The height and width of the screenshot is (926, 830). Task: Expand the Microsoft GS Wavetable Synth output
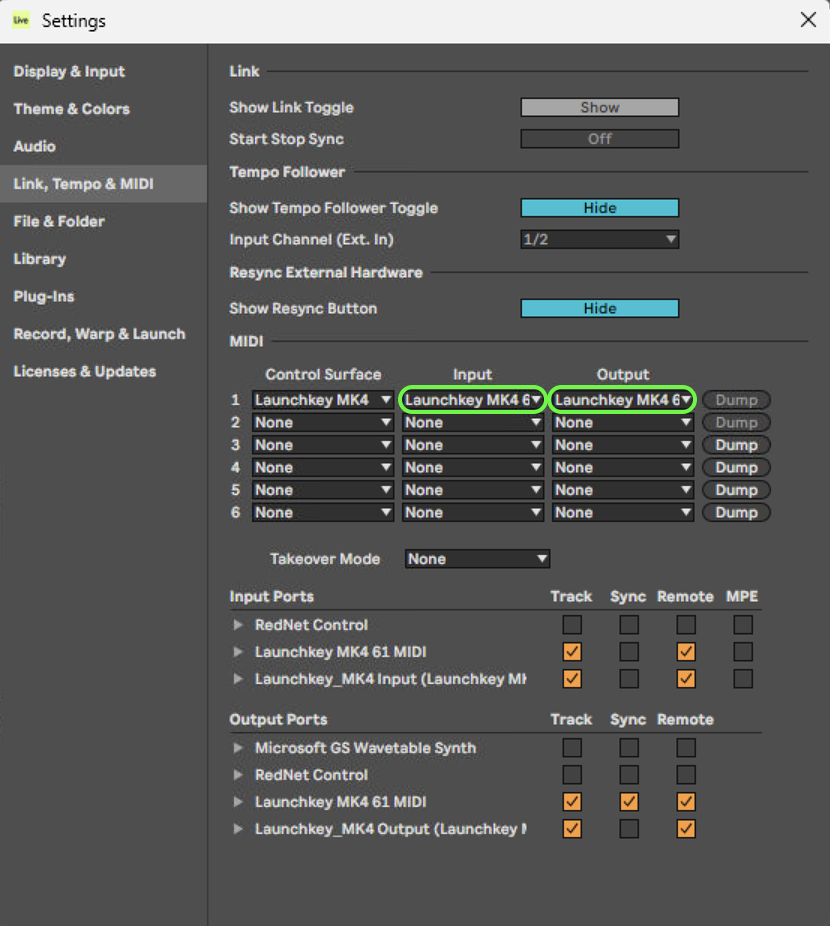pos(238,748)
